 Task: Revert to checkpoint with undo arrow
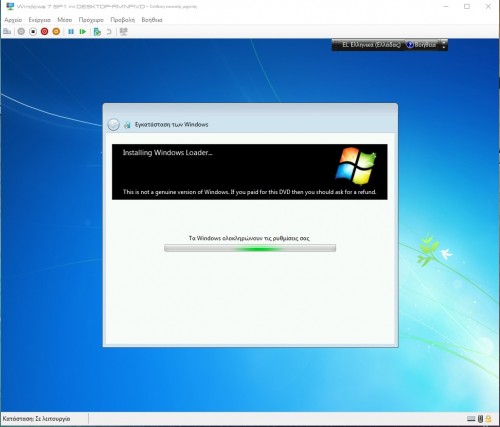(x=109, y=32)
